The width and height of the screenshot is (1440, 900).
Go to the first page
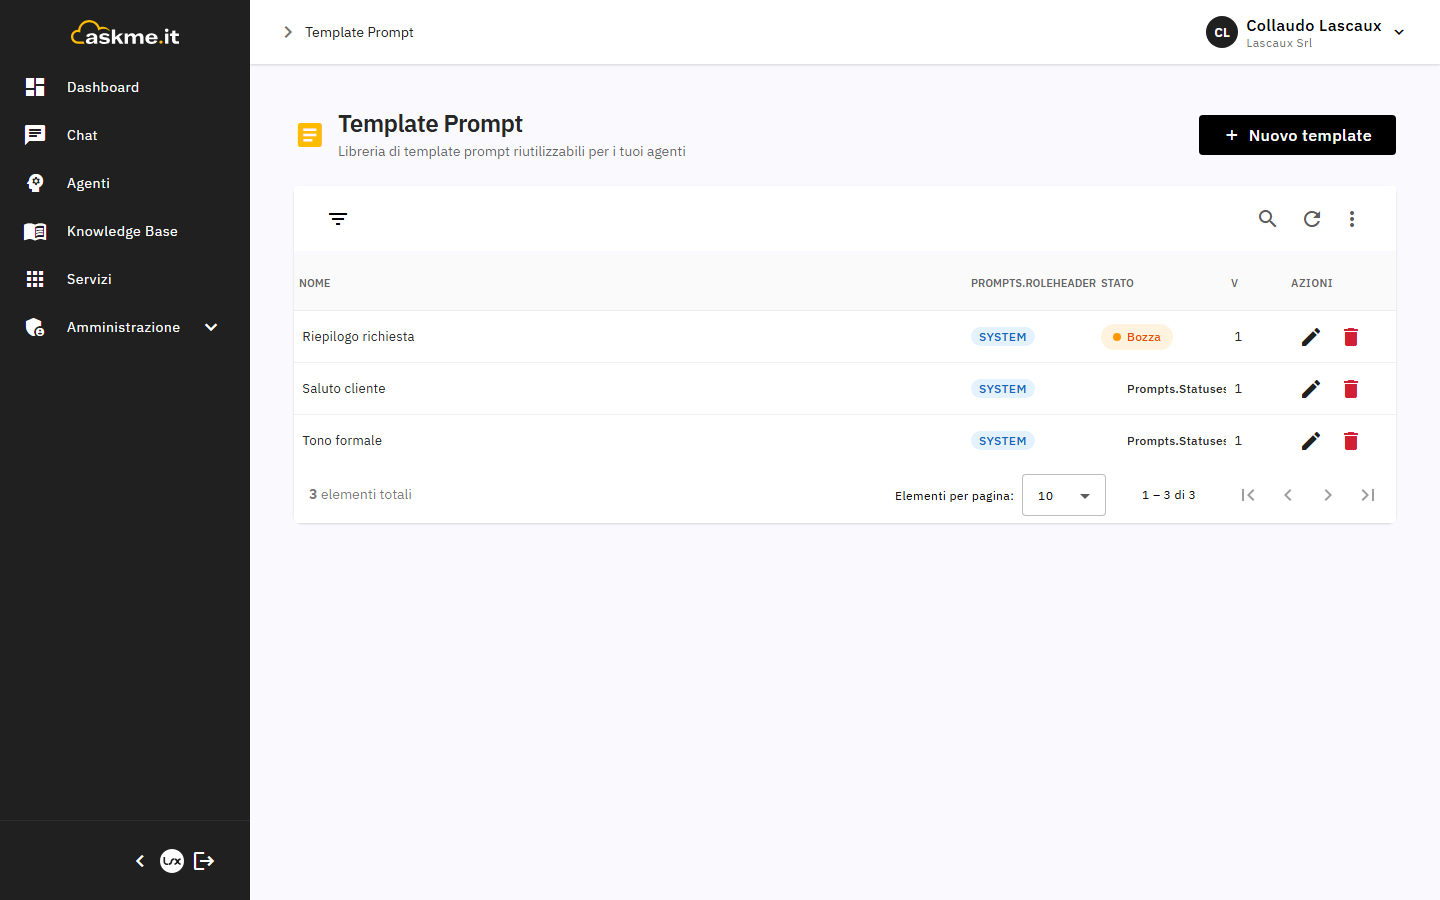tap(1248, 495)
